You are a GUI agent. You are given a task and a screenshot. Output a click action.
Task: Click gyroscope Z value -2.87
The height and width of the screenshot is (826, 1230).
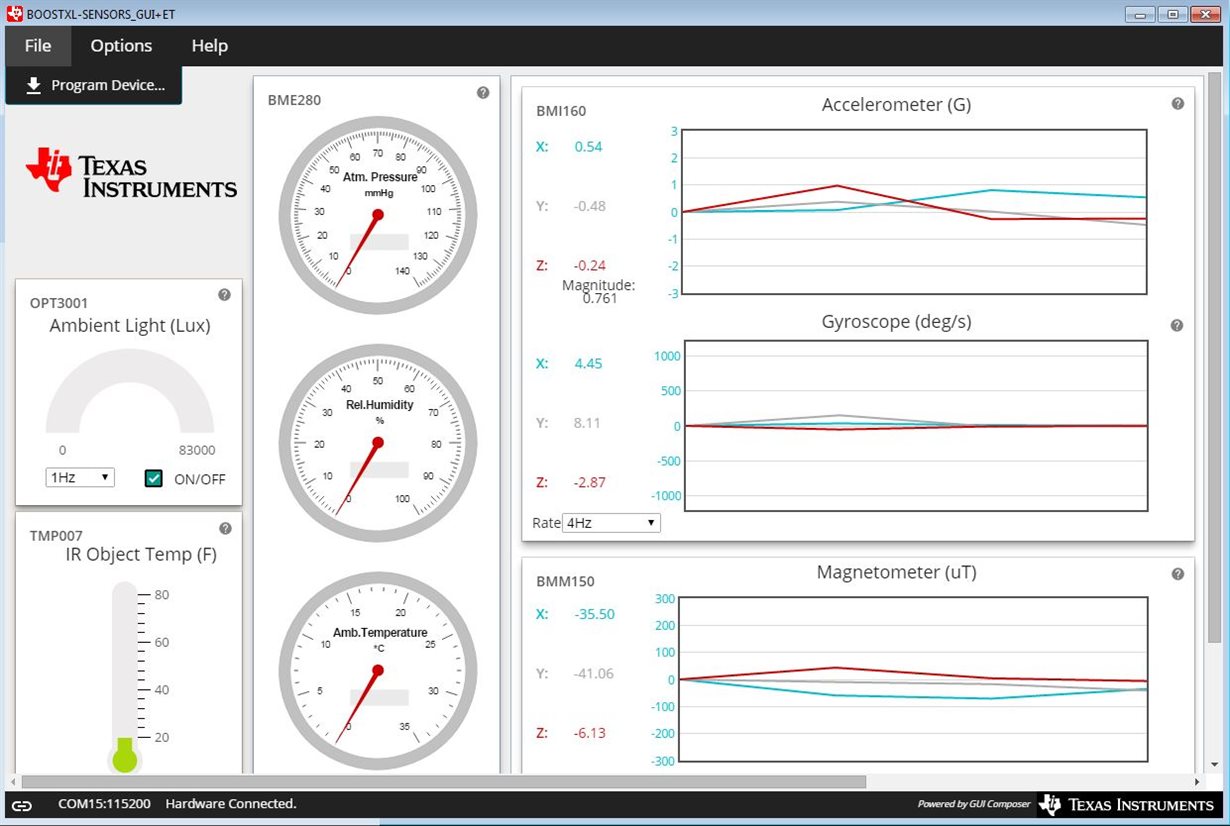click(x=590, y=482)
